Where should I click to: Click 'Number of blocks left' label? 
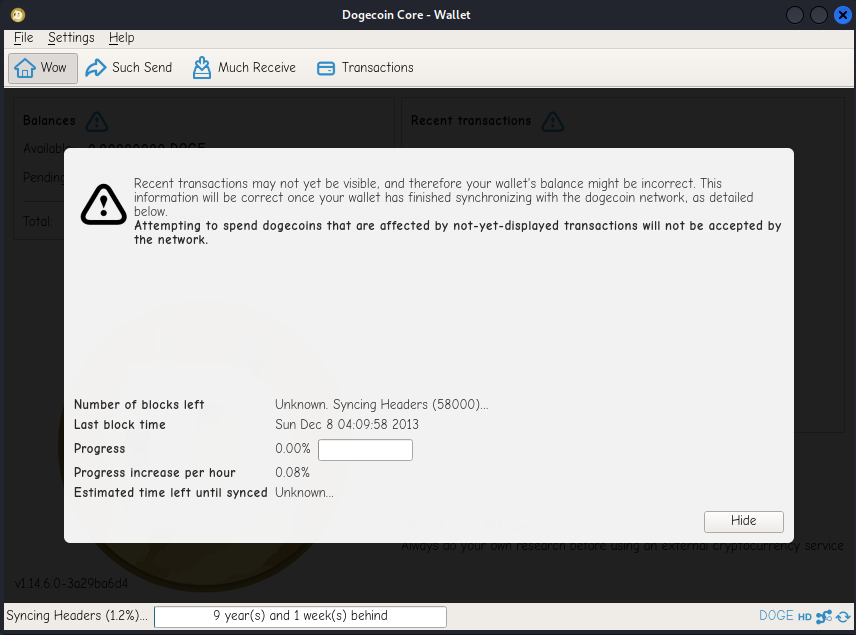(x=139, y=405)
